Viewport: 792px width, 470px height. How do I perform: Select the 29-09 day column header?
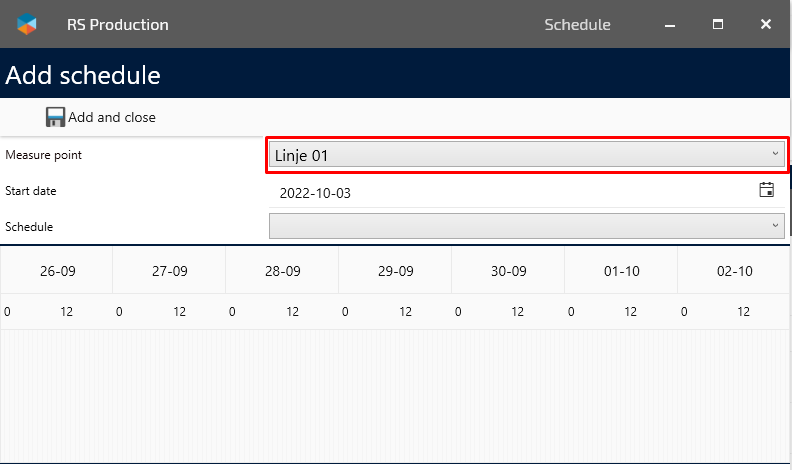(396, 271)
